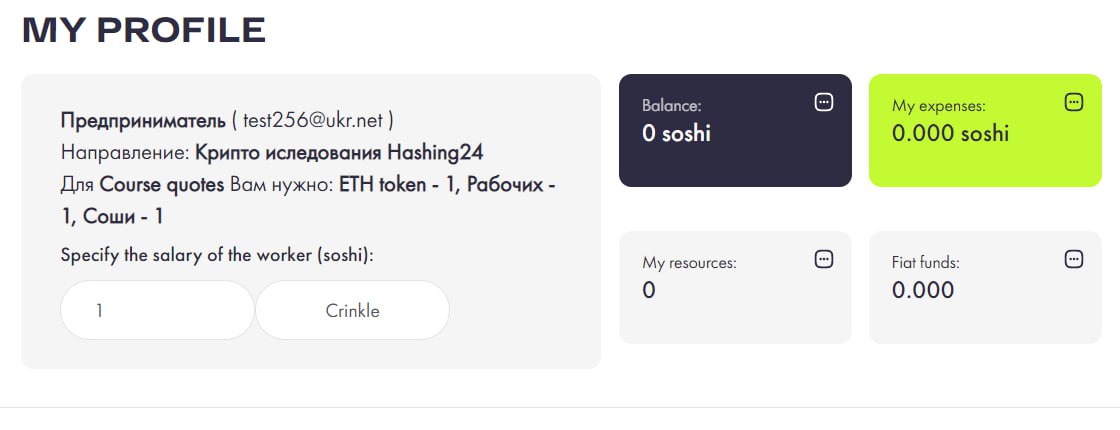Click the worker salary input field
The image size is (1120, 430).
[157, 311]
